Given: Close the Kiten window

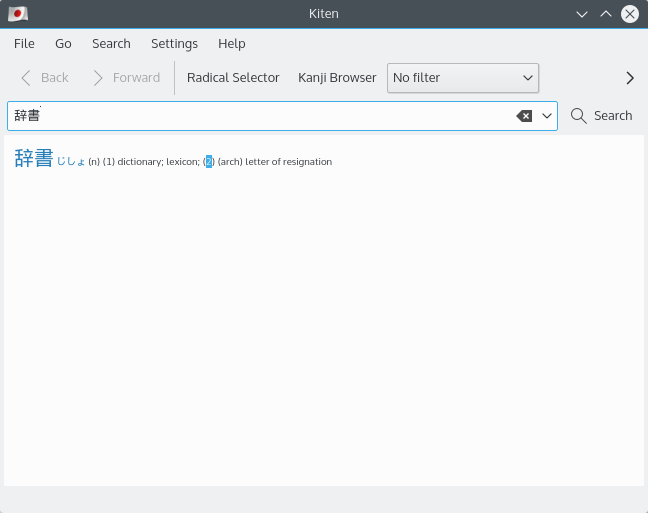Looking at the screenshot, I should [630, 14].
